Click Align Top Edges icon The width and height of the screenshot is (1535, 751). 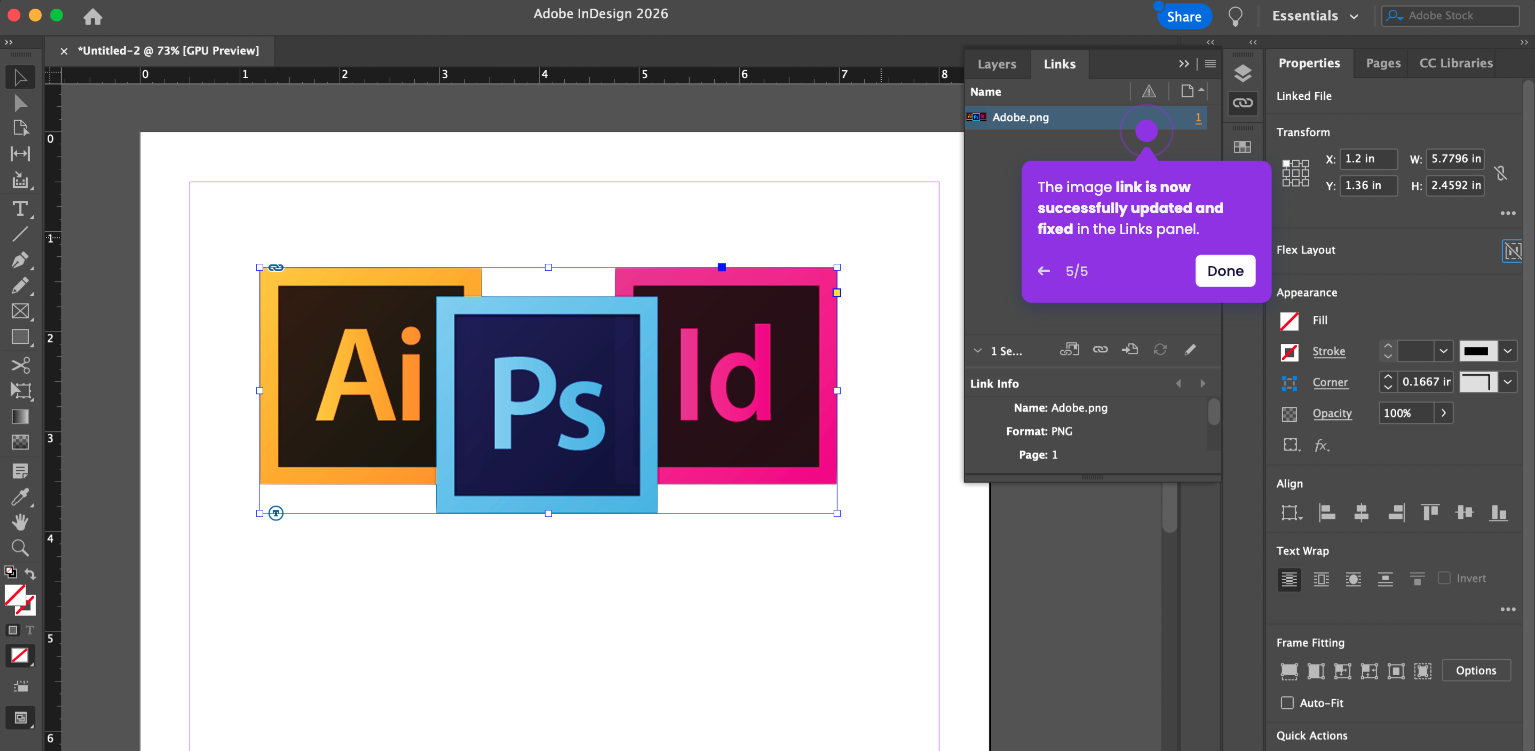(1430, 513)
